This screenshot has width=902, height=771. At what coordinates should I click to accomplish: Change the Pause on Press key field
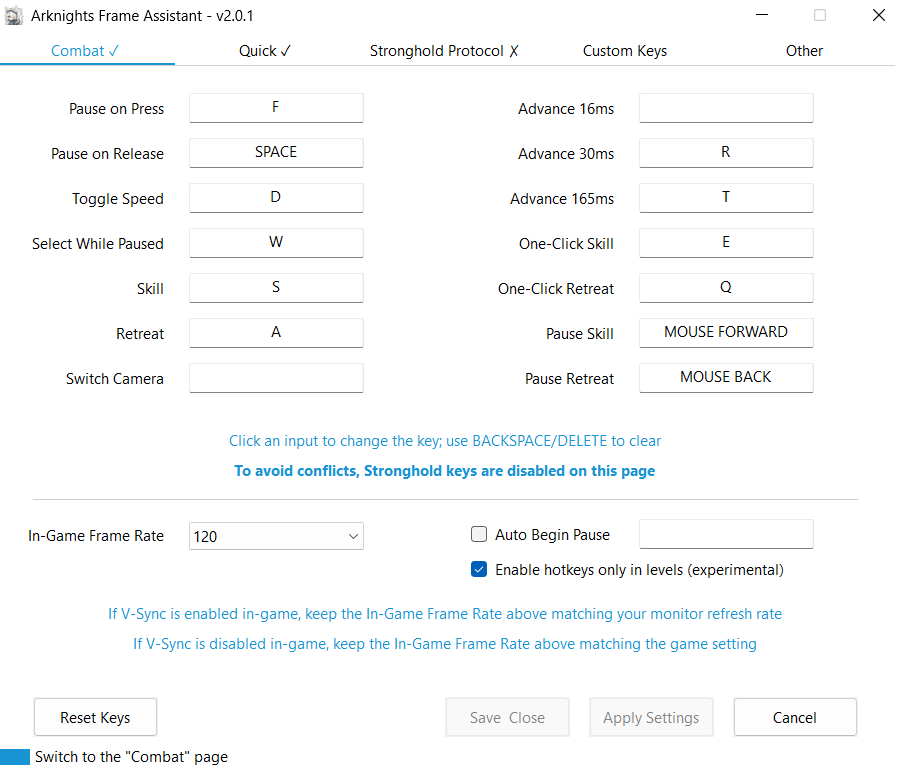pyautogui.click(x=276, y=108)
